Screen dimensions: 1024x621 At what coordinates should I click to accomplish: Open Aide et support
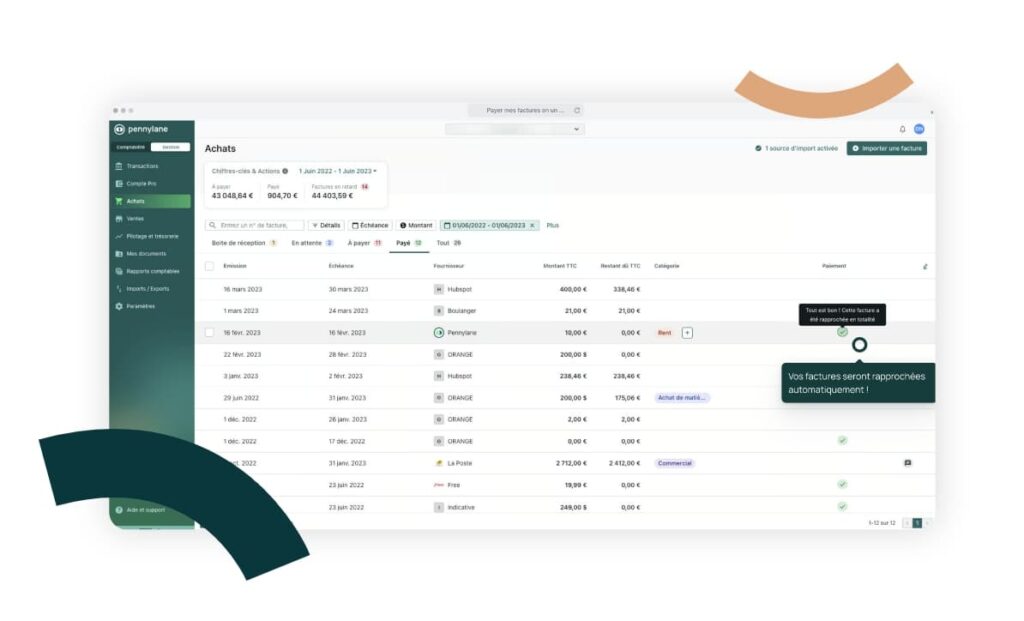[x=145, y=510]
